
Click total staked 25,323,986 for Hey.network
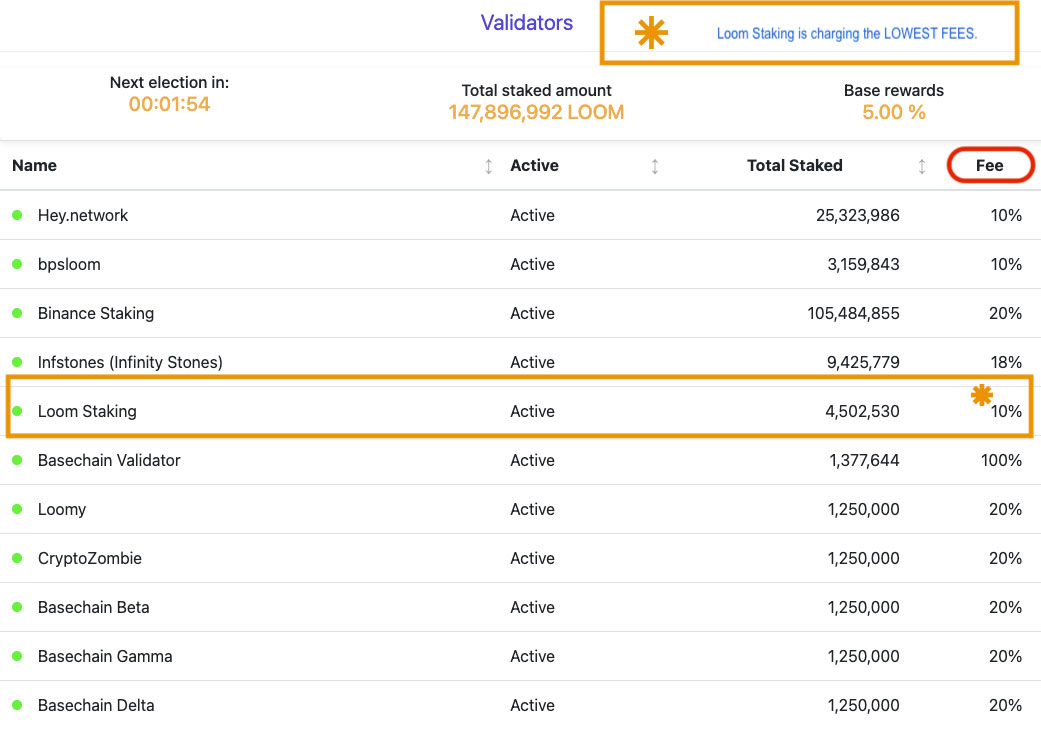pos(858,216)
